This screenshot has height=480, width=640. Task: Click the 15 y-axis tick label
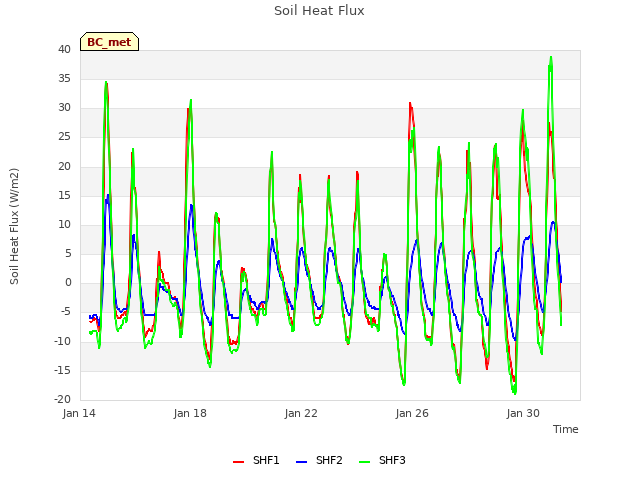click(x=64, y=195)
